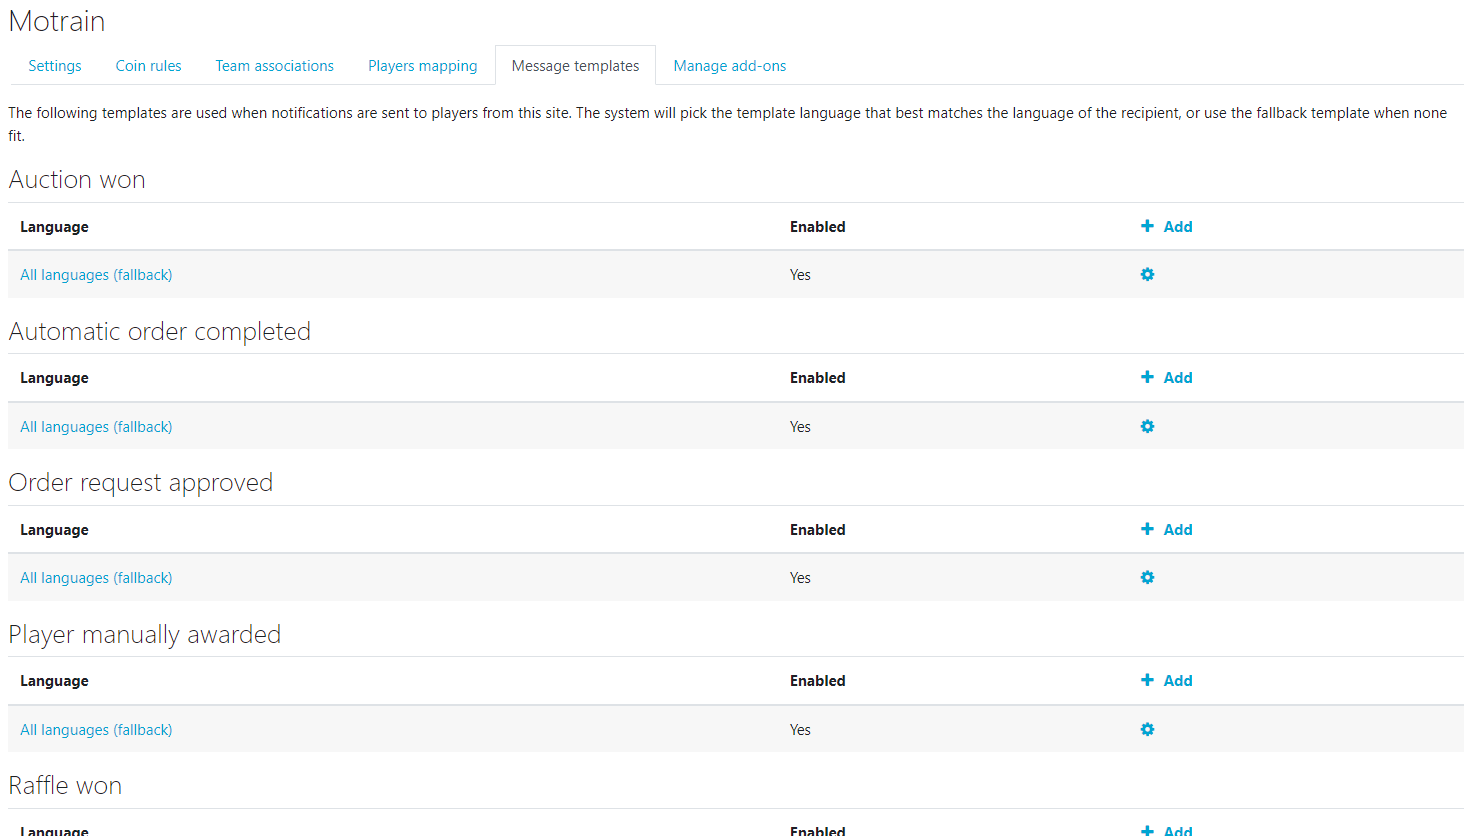Viewport: 1475px width, 836px height.
Task: Click the plus icon in Order request approved header
Action: [x=1147, y=529]
